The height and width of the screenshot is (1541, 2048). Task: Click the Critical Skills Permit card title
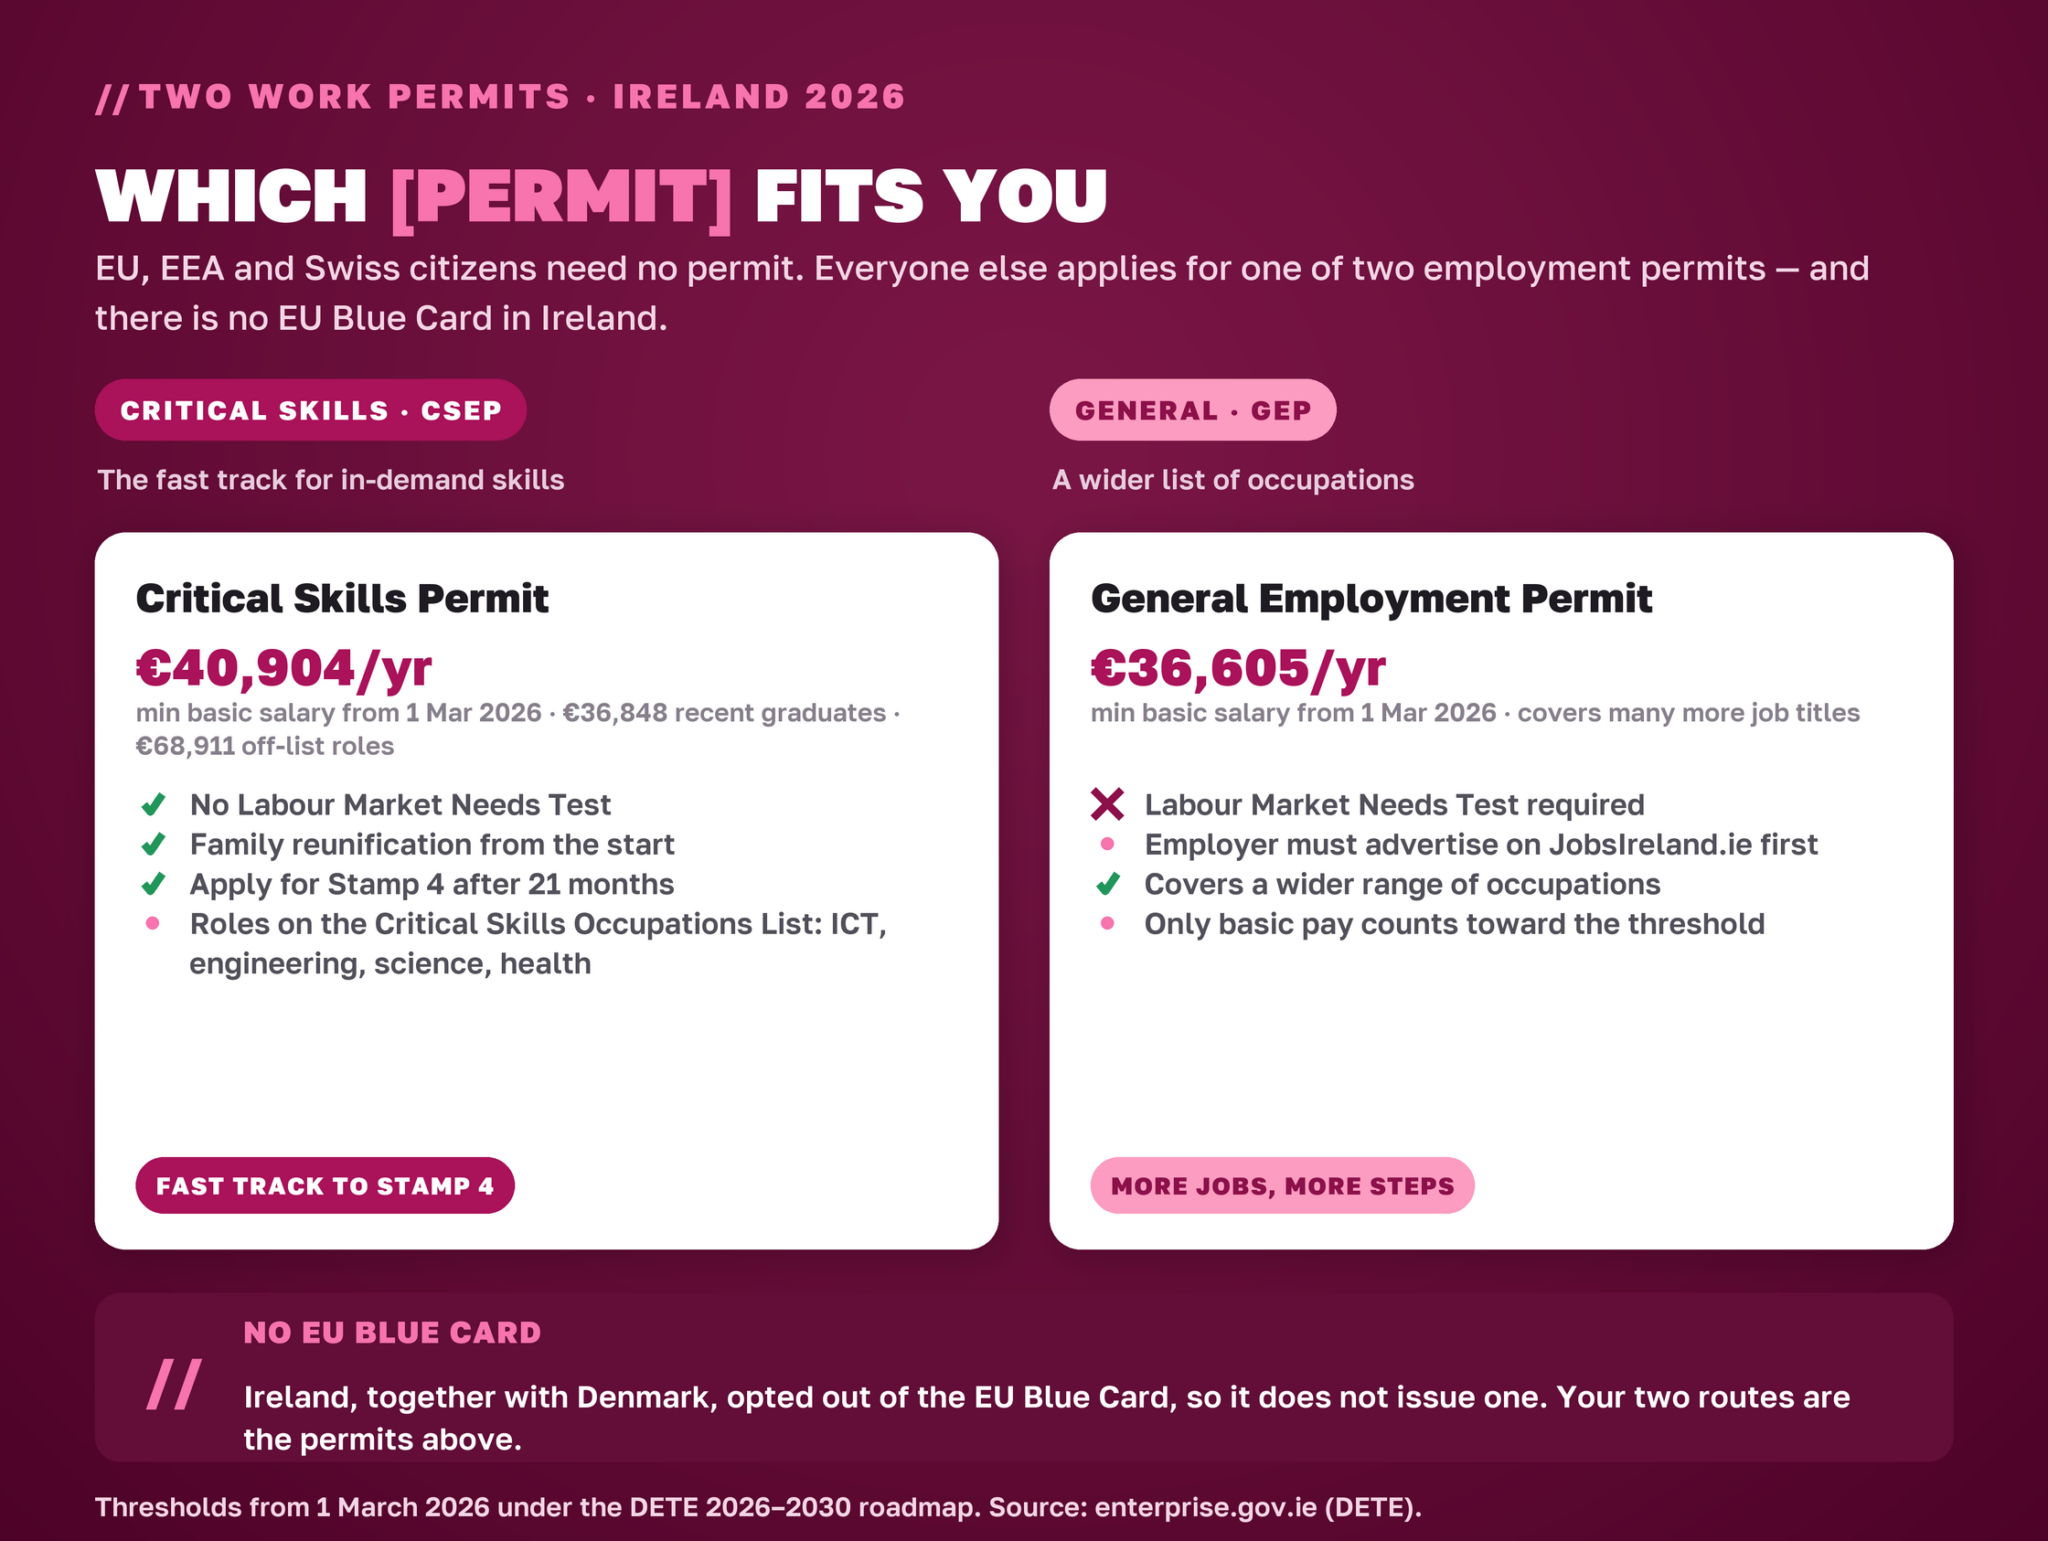[x=342, y=599]
